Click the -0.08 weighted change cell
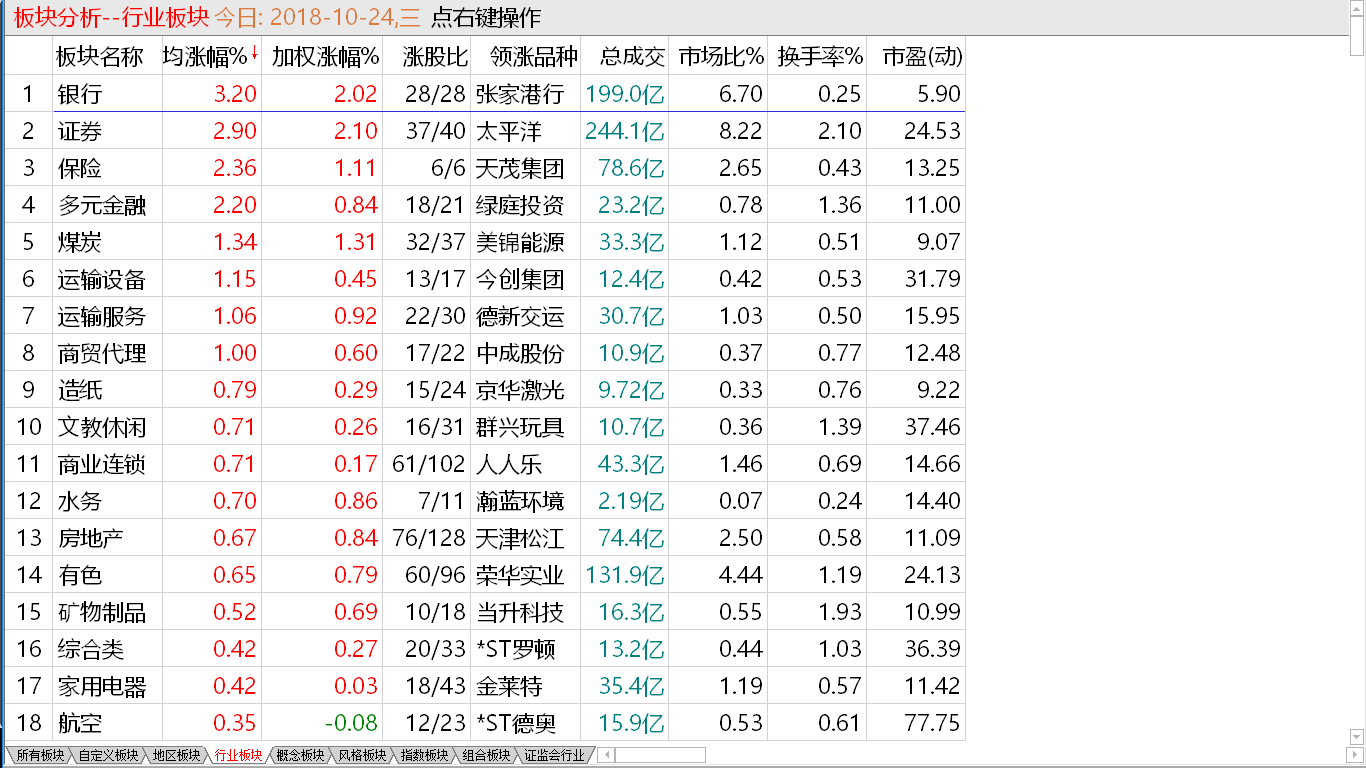1366x768 pixels. tap(350, 723)
